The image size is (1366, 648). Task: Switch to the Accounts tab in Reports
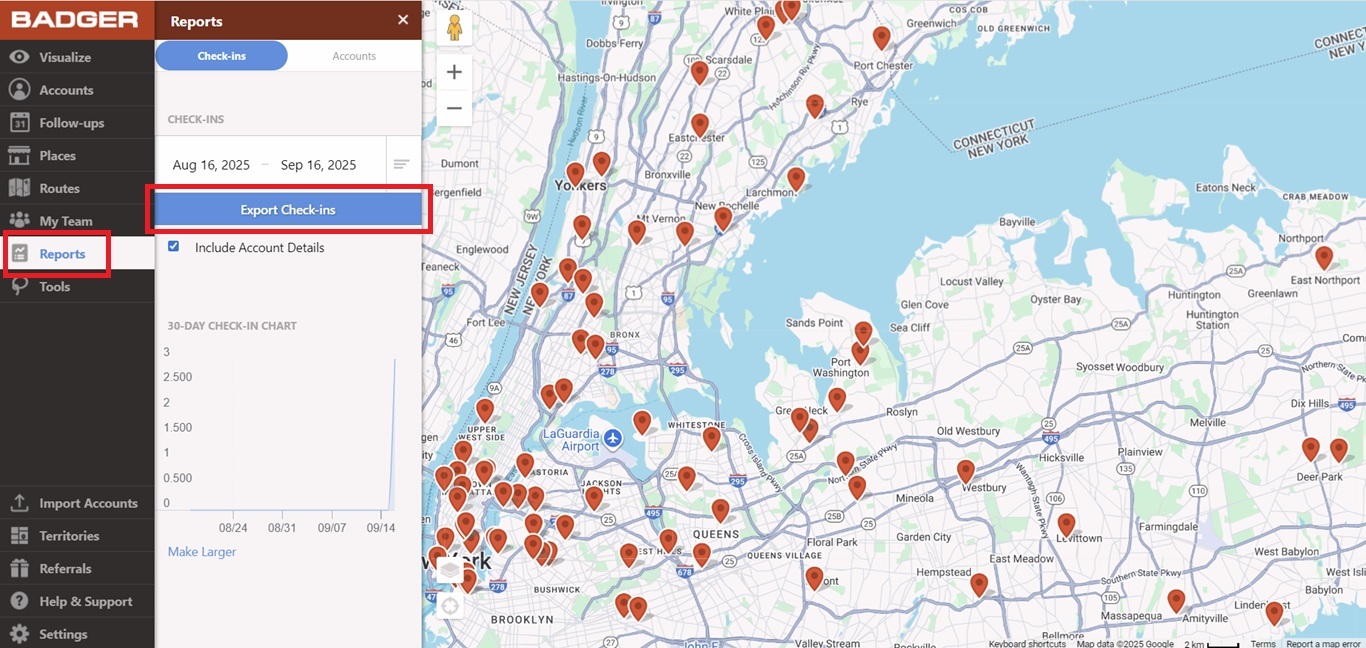tap(354, 56)
